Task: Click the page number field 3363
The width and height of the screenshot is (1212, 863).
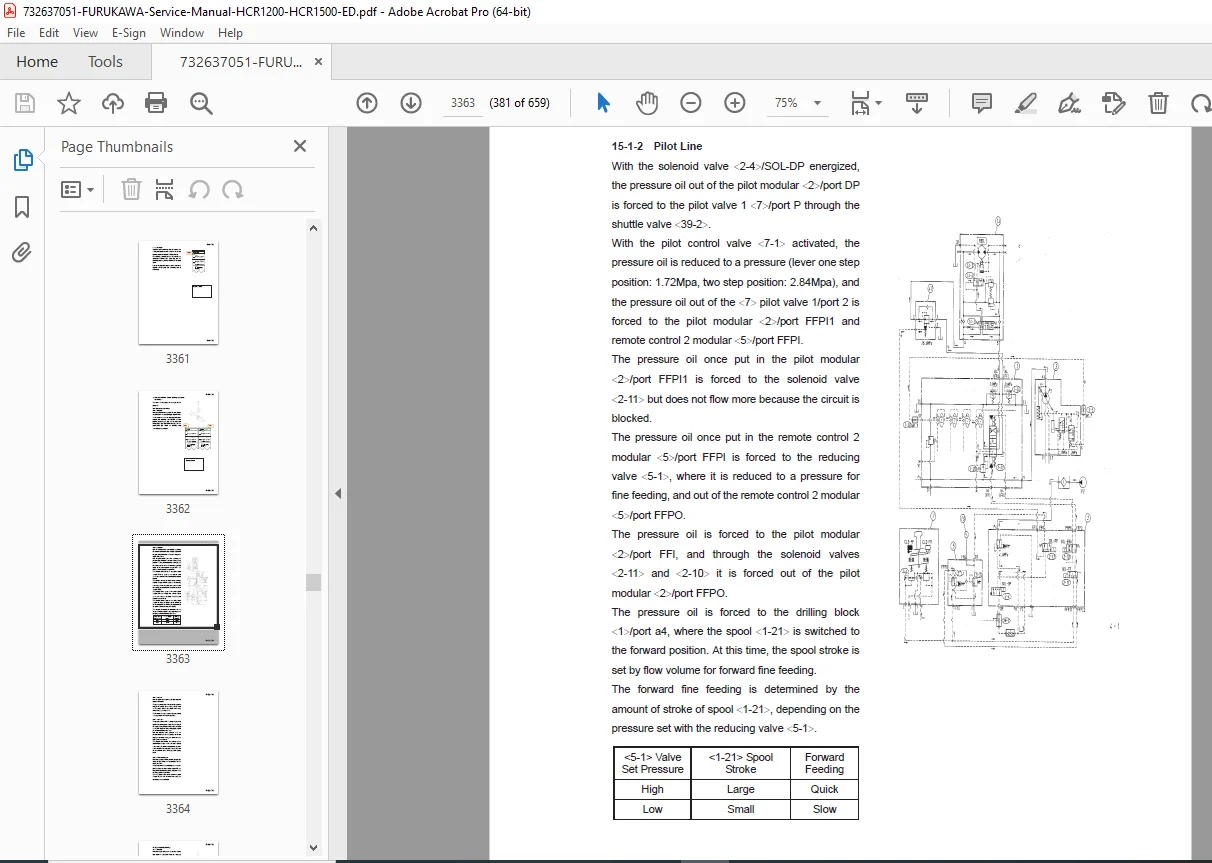Action: pos(463,103)
